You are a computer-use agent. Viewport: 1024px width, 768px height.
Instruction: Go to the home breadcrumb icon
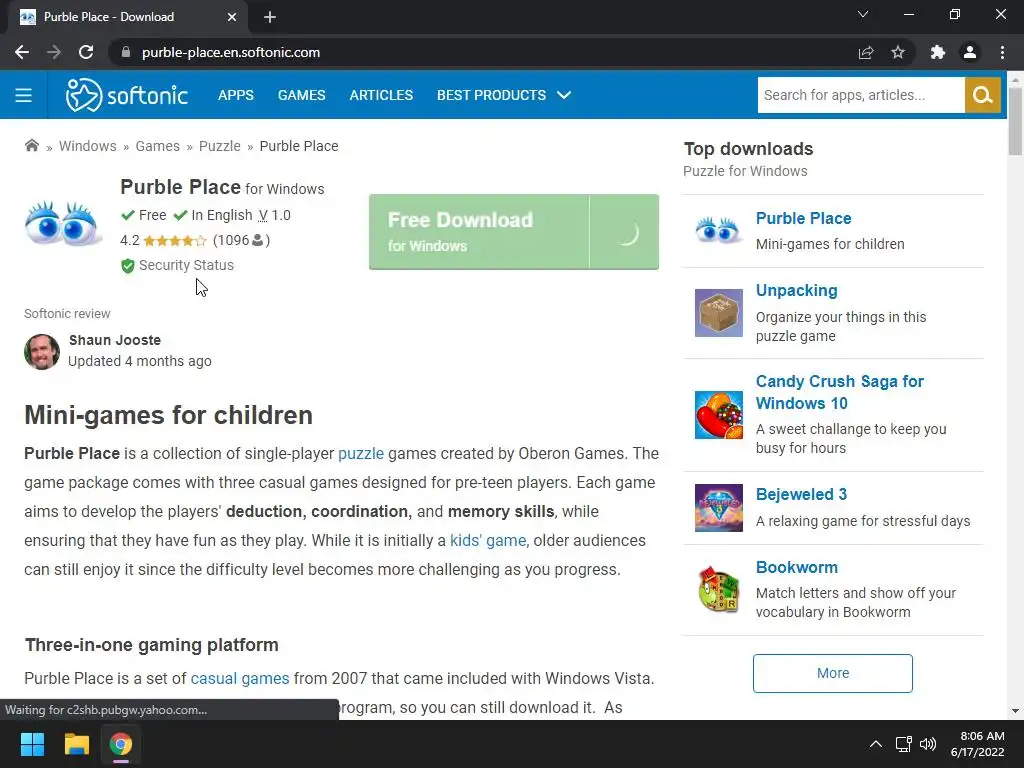[31, 146]
